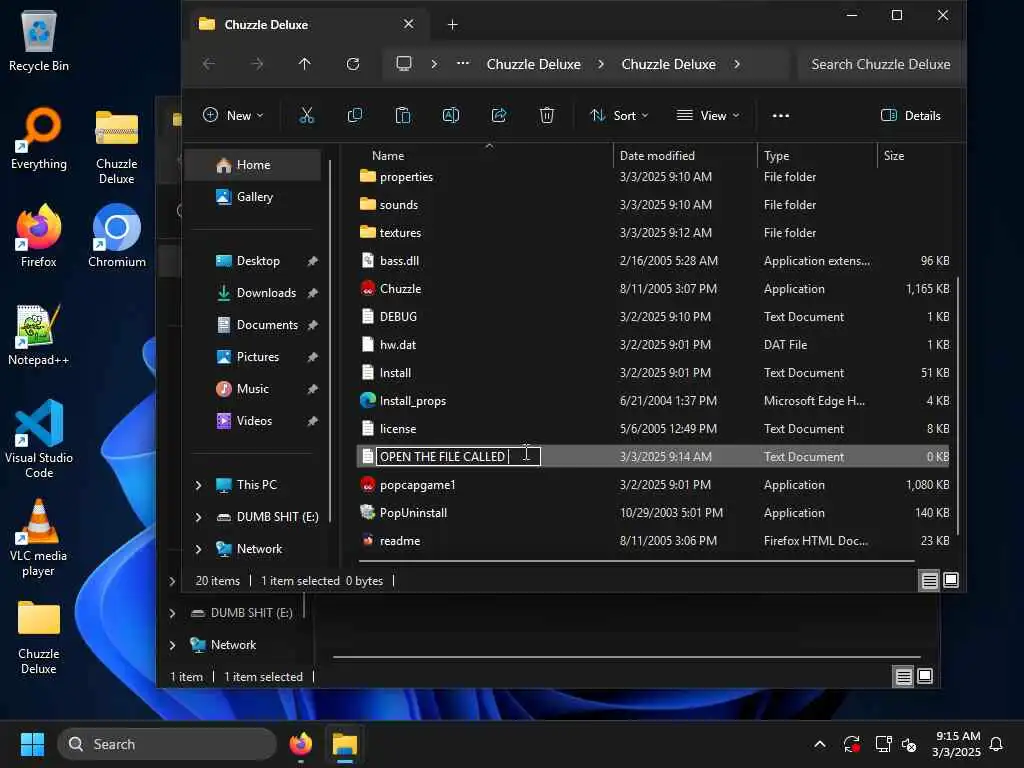The image size is (1024, 768).
Task: Open Gallery in navigation pane
Action: tap(253, 197)
